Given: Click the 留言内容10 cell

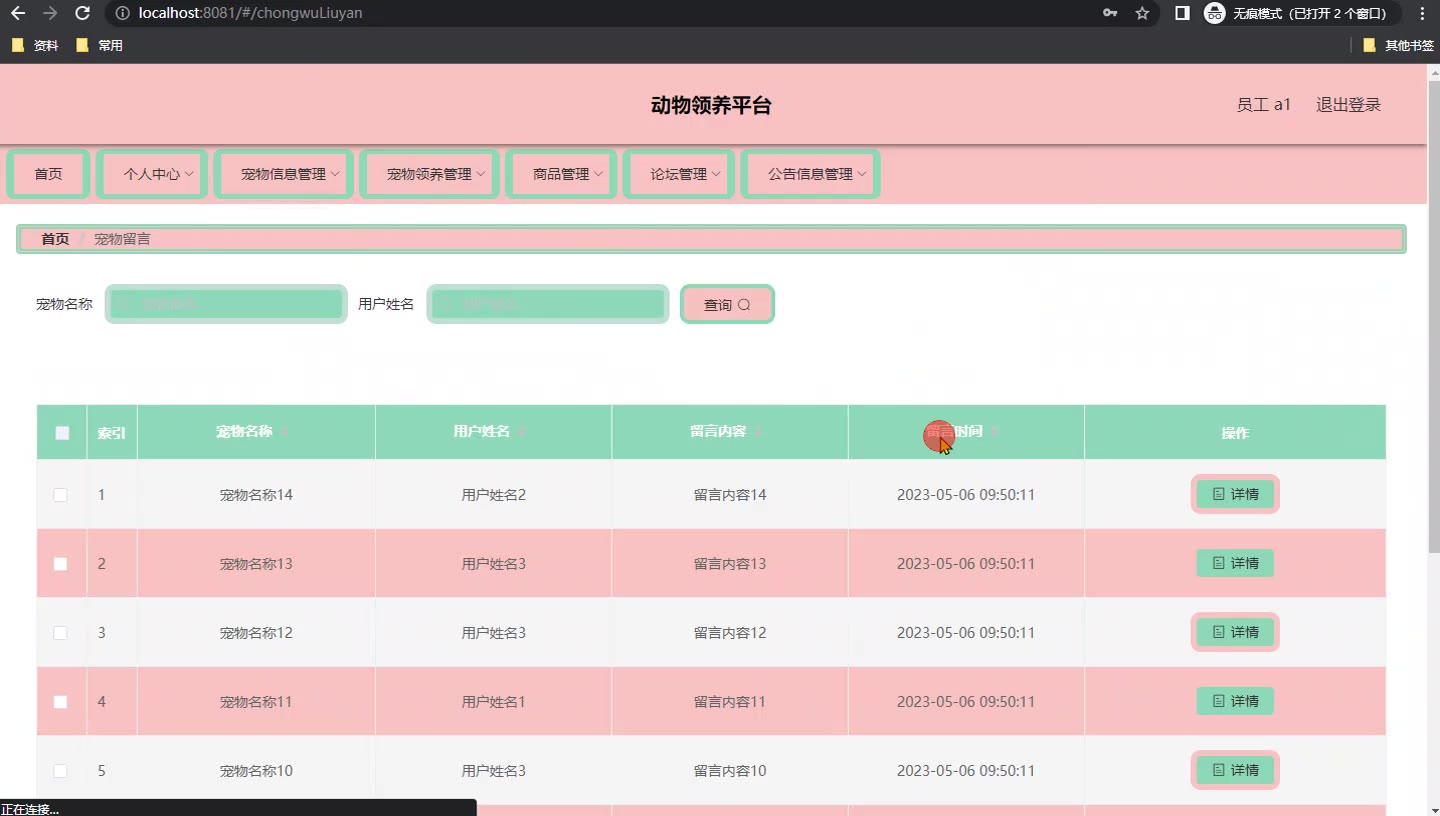Looking at the screenshot, I should [x=730, y=771].
